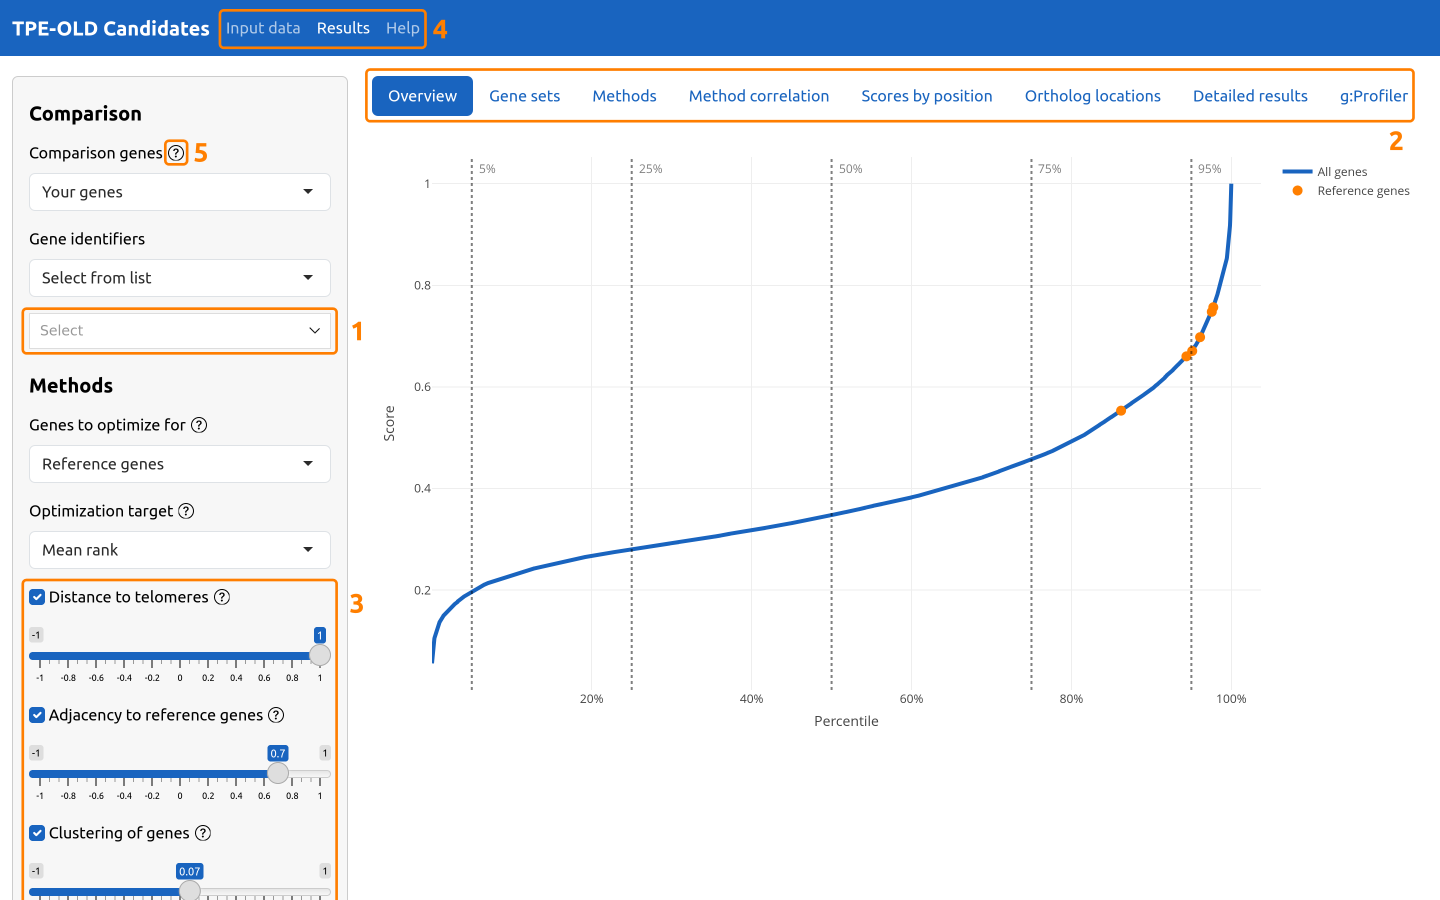The width and height of the screenshot is (1440, 900).
Task: Open the Help menu item
Action: (402, 28)
